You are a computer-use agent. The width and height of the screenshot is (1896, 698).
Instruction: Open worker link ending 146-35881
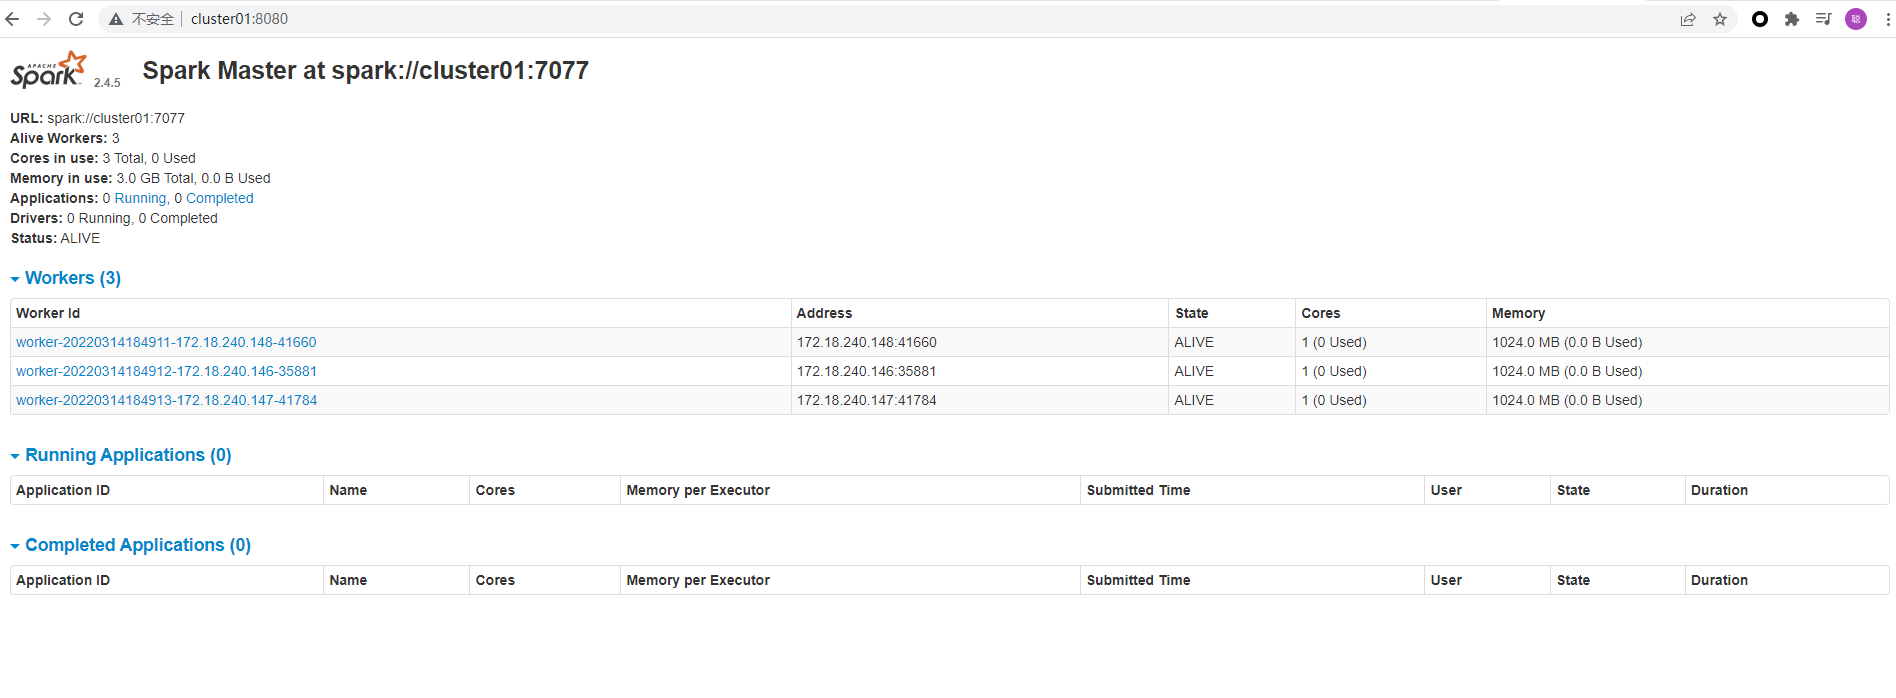click(x=166, y=371)
